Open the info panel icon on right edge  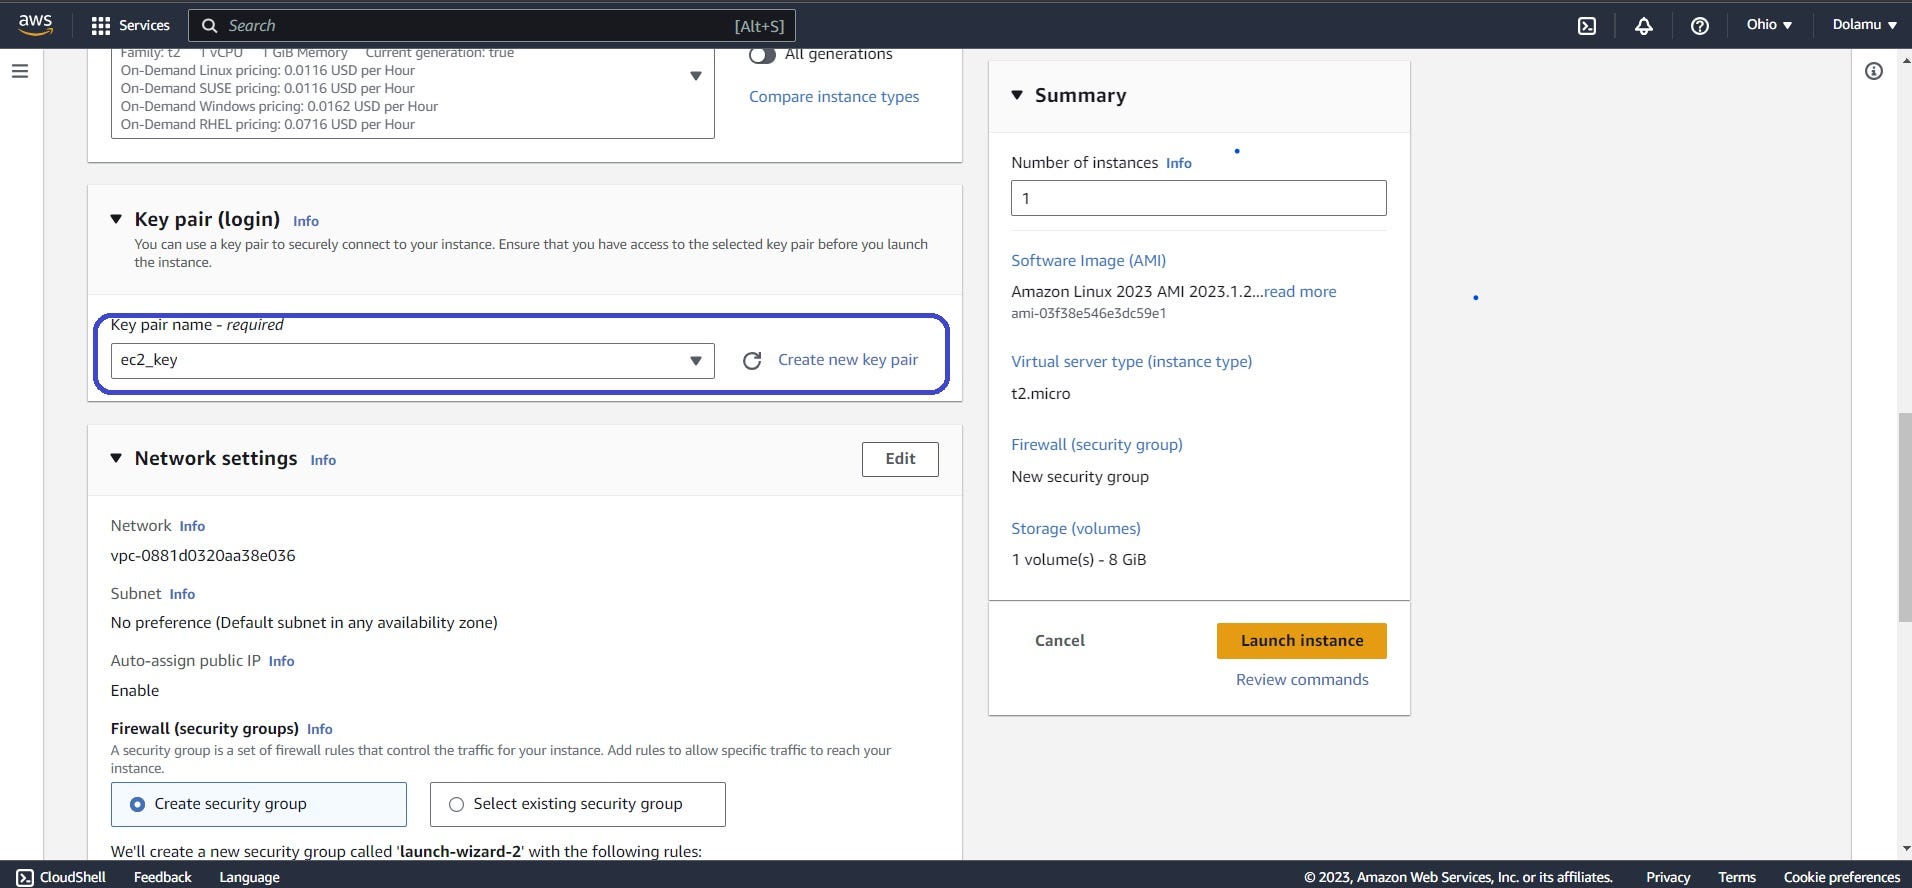1874,71
